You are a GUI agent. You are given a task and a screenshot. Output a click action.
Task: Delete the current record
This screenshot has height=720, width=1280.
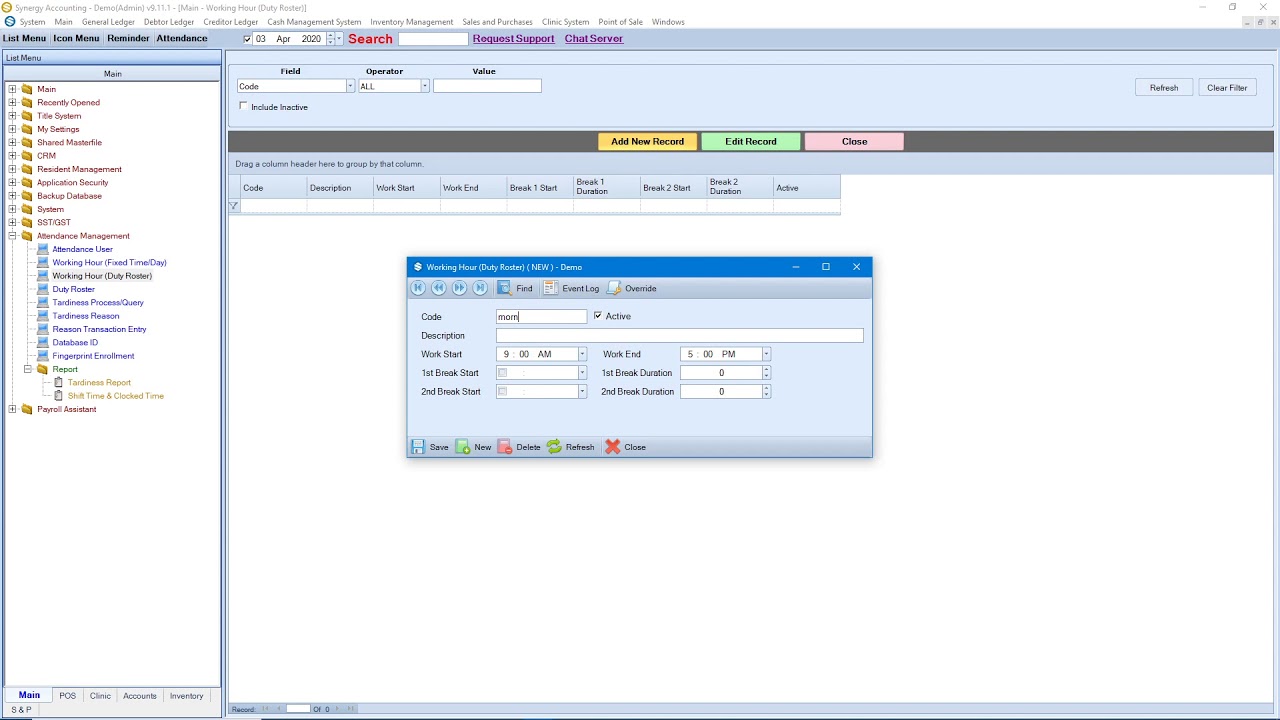click(x=519, y=447)
